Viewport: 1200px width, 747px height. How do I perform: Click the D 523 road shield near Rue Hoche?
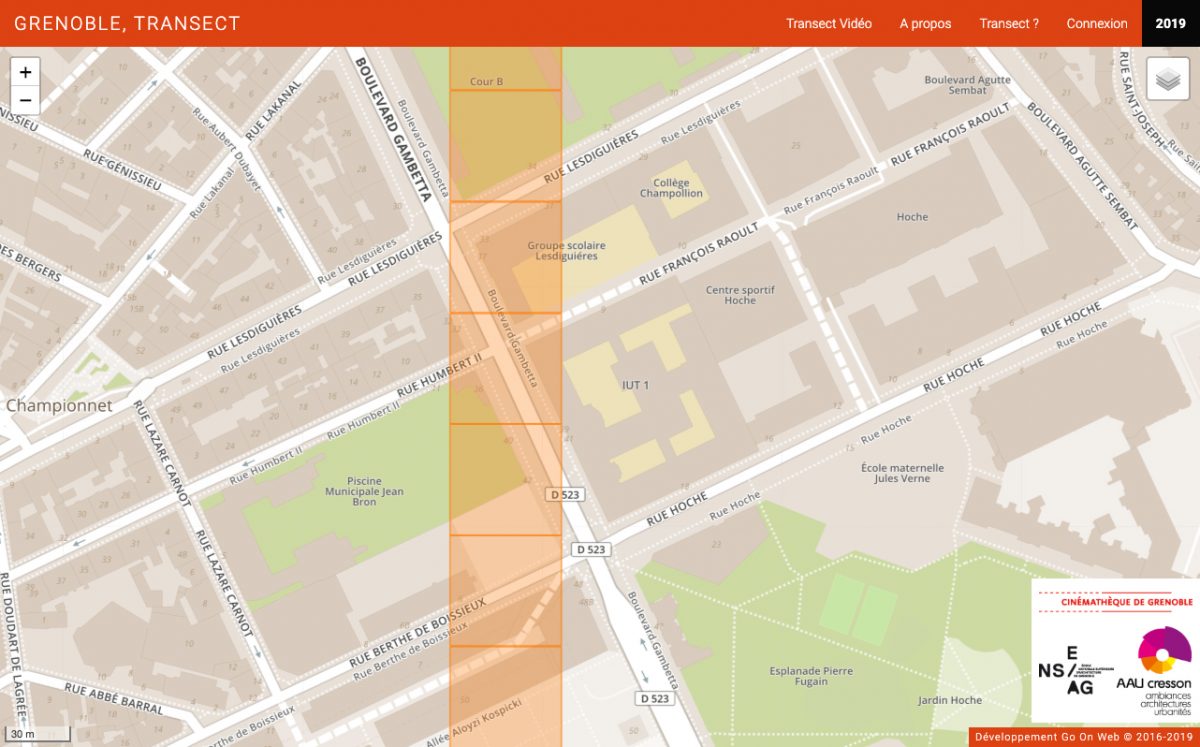click(x=591, y=549)
